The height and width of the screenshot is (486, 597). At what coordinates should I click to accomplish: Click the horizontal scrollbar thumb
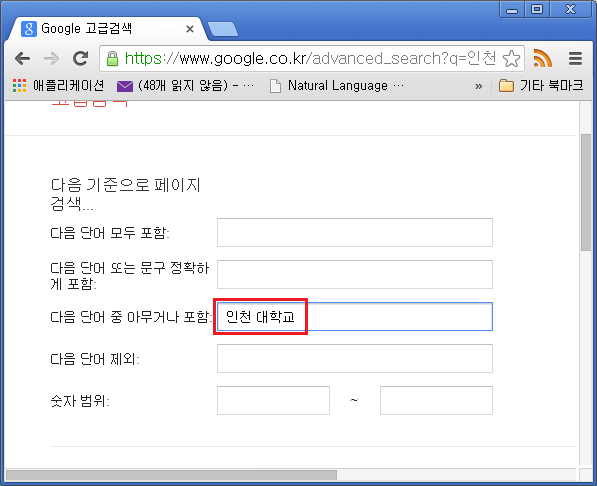[x=171, y=475]
